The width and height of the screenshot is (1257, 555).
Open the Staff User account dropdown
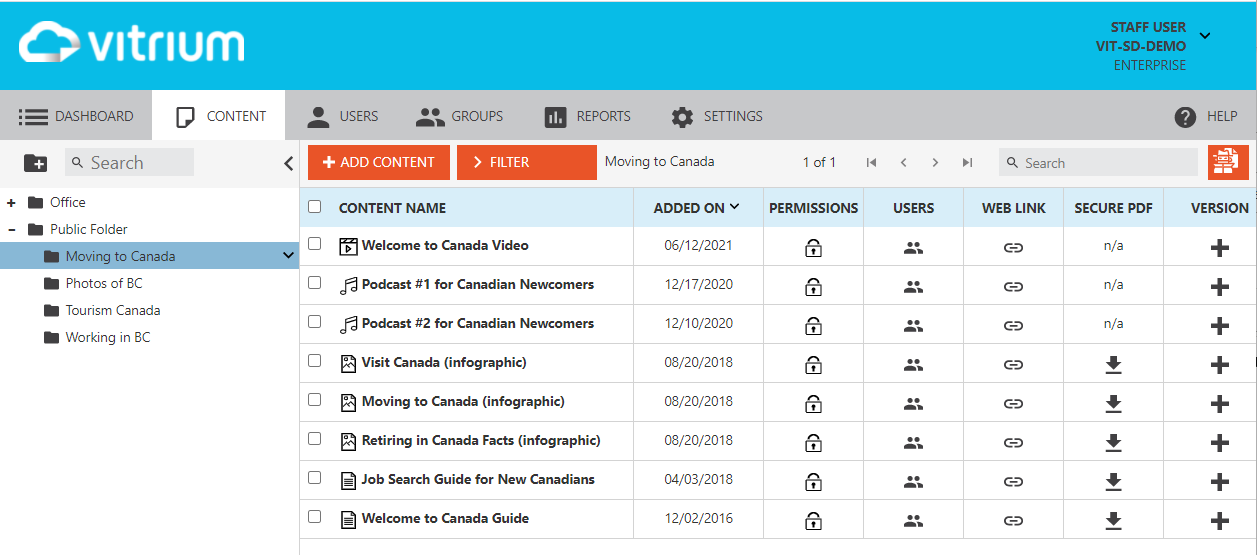click(1204, 36)
